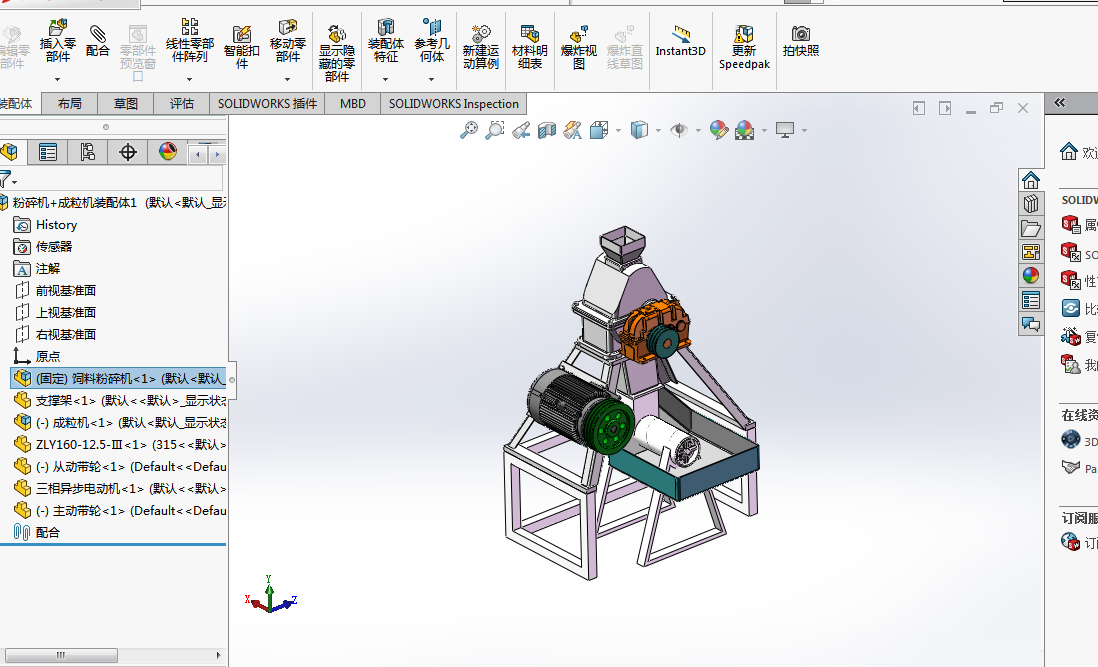Click Apply Scene icon
1098x667 pixels.
[x=744, y=130]
